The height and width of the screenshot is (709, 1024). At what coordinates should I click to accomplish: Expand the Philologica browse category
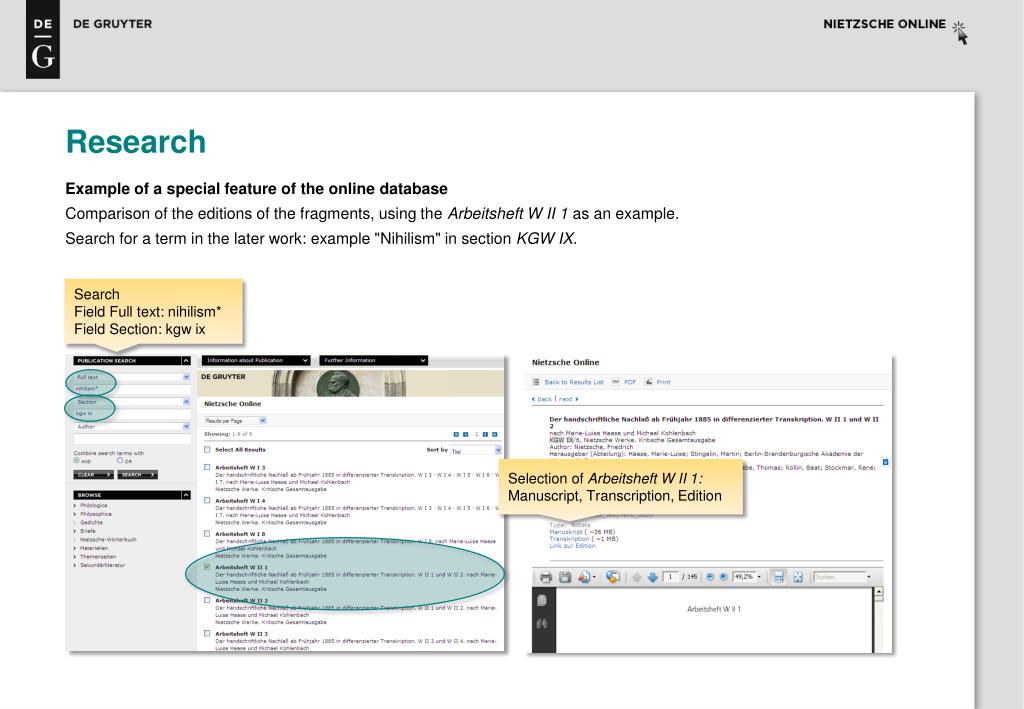coord(75,506)
